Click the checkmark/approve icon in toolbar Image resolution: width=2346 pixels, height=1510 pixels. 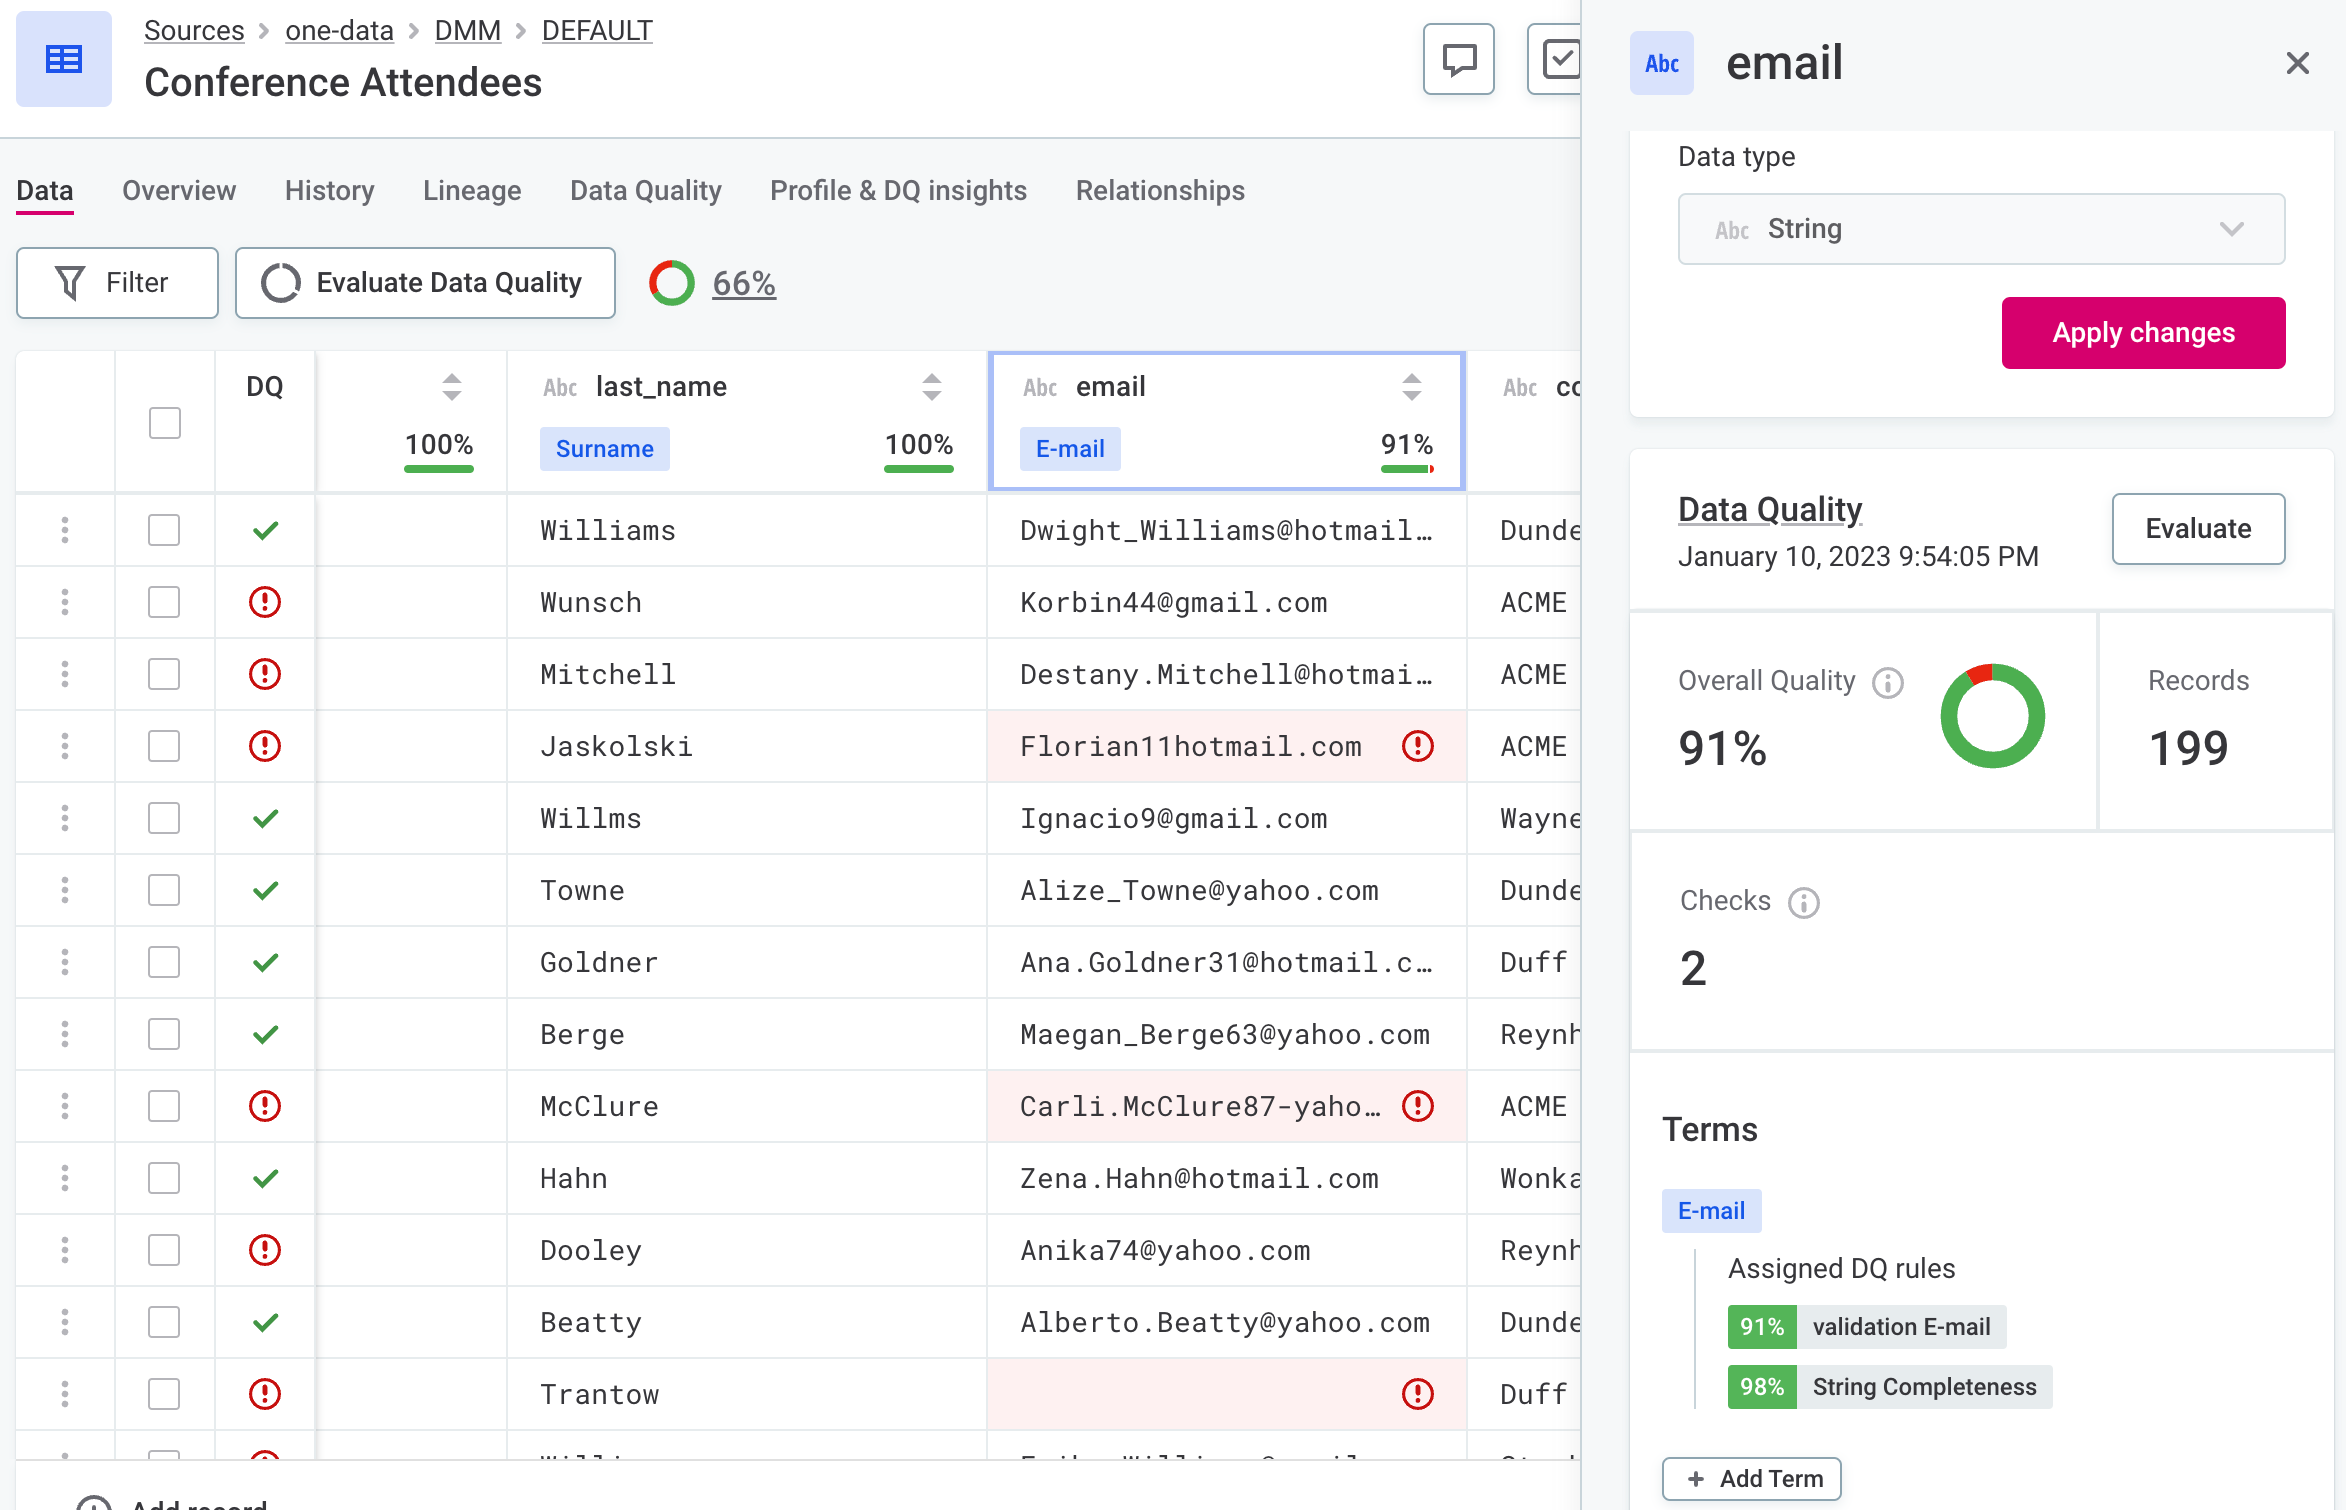[1561, 62]
